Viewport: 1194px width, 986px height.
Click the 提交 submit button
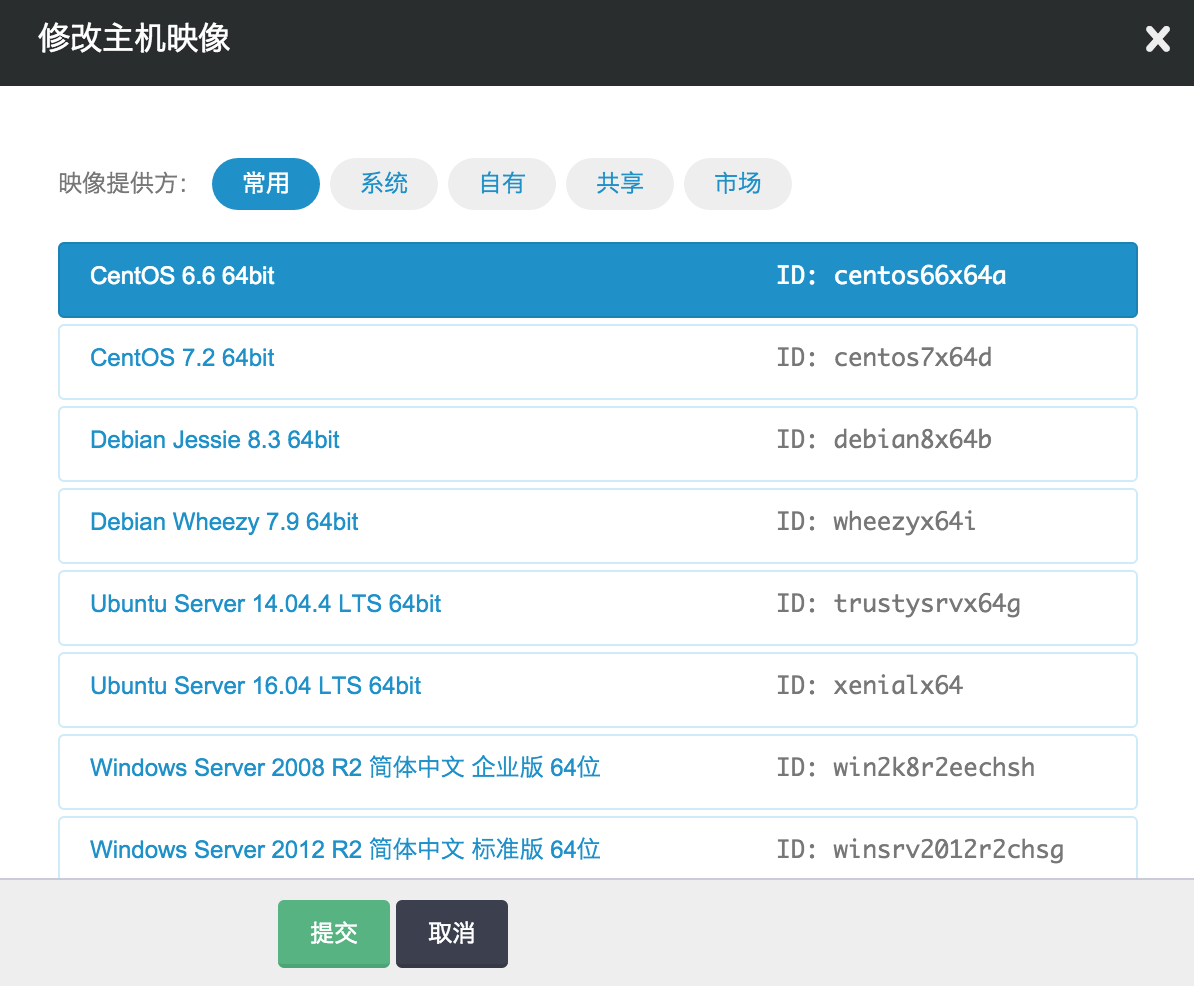click(334, 933)
